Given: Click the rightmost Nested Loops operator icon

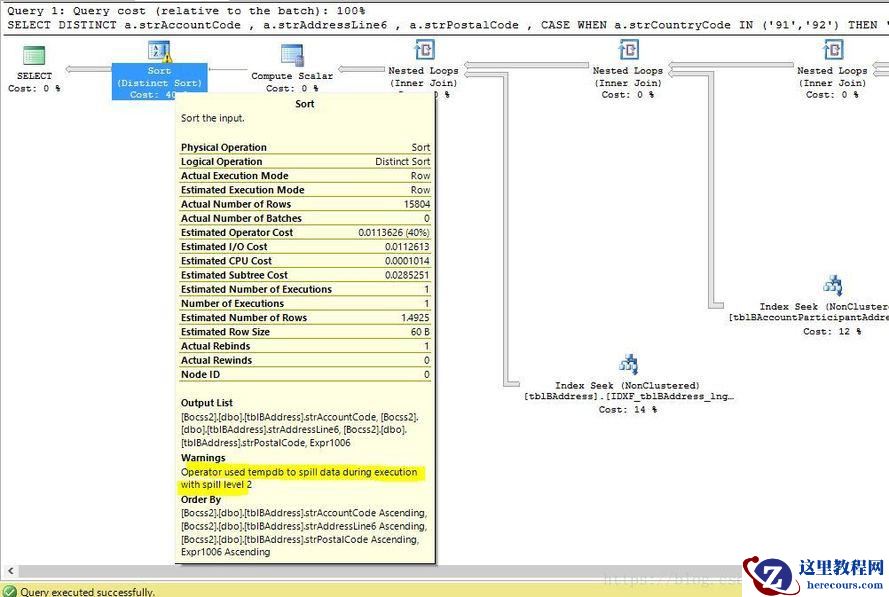Looking at the screenshot, I should point(832,50).
